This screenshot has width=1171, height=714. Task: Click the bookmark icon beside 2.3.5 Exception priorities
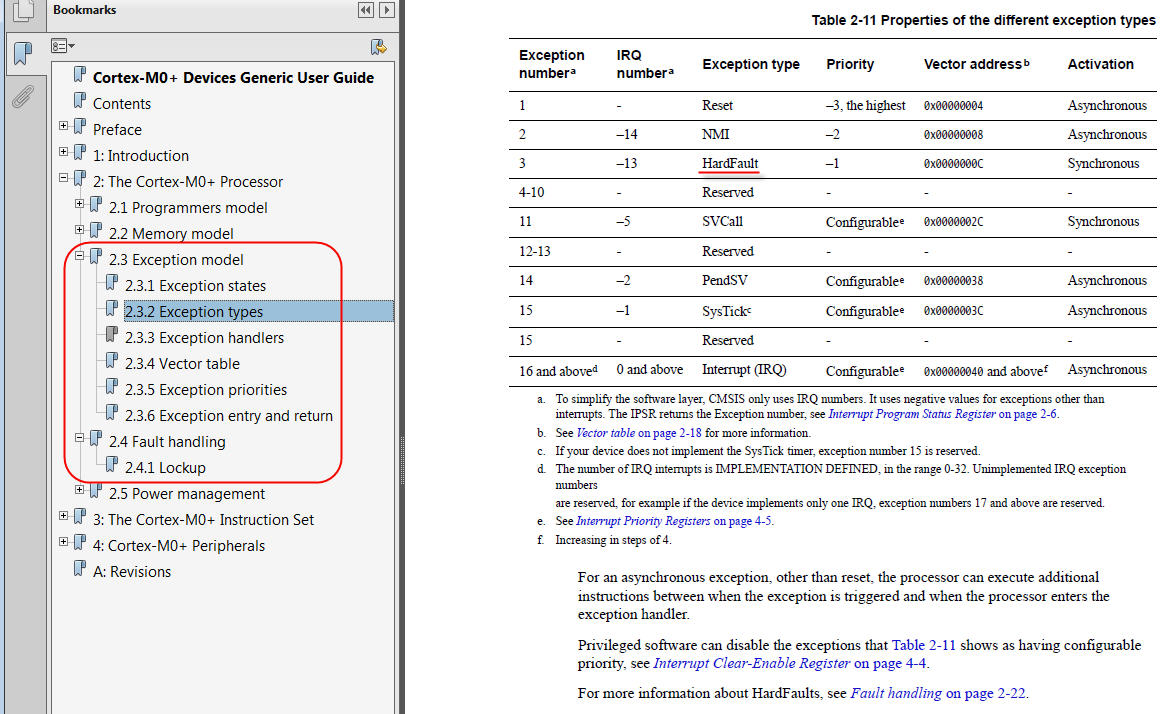coord(112,386)
